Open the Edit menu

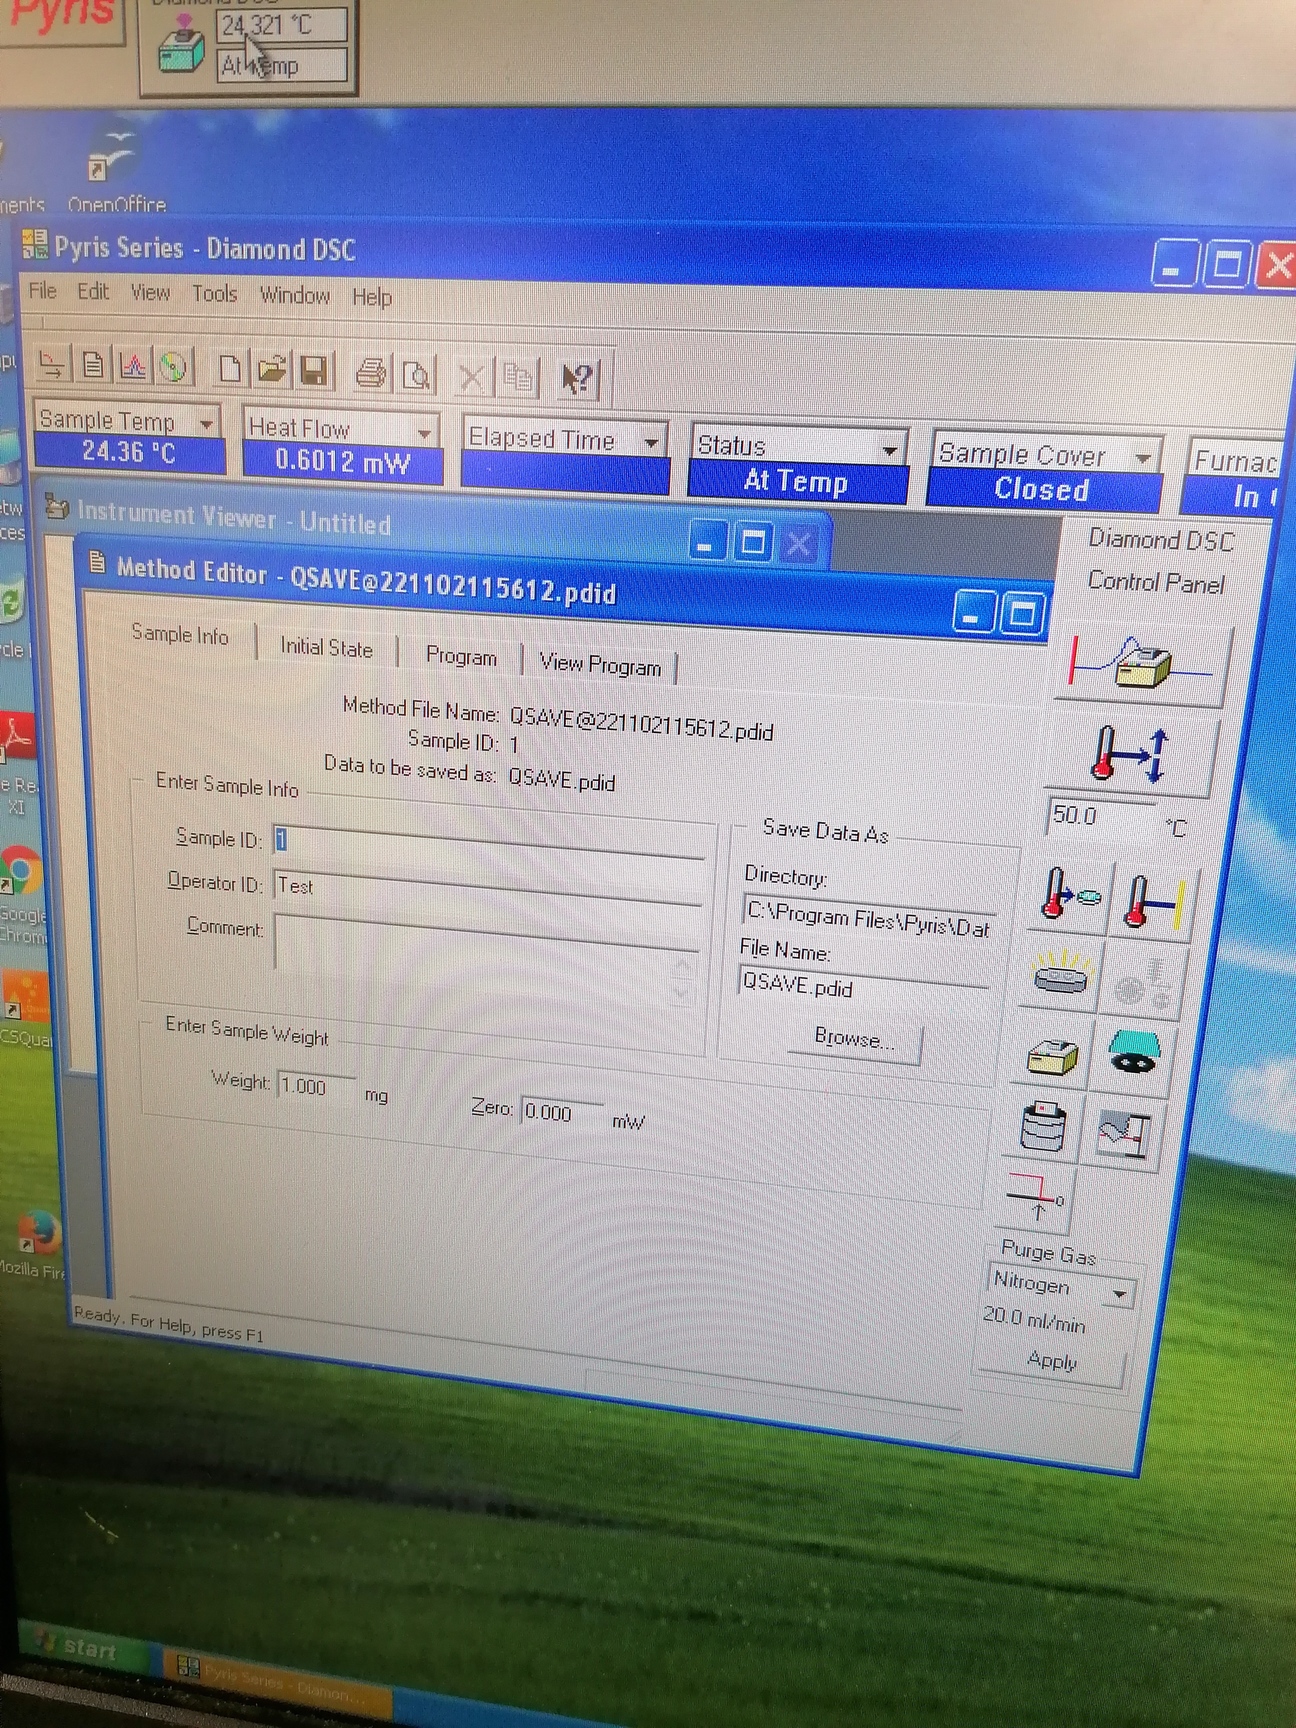tap(93, 291)
